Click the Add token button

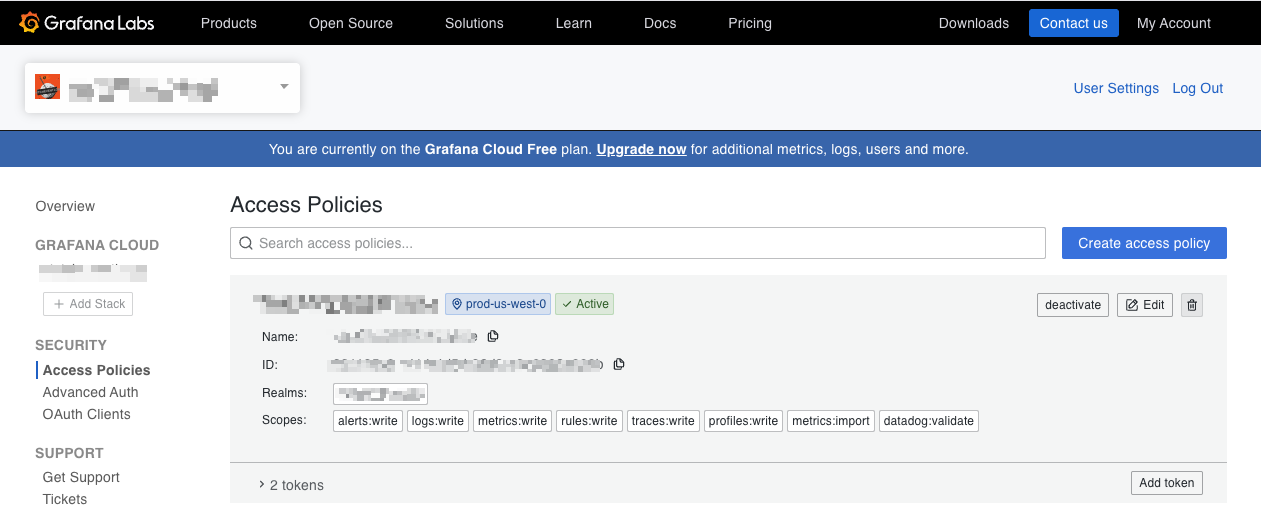[1167, 483]
